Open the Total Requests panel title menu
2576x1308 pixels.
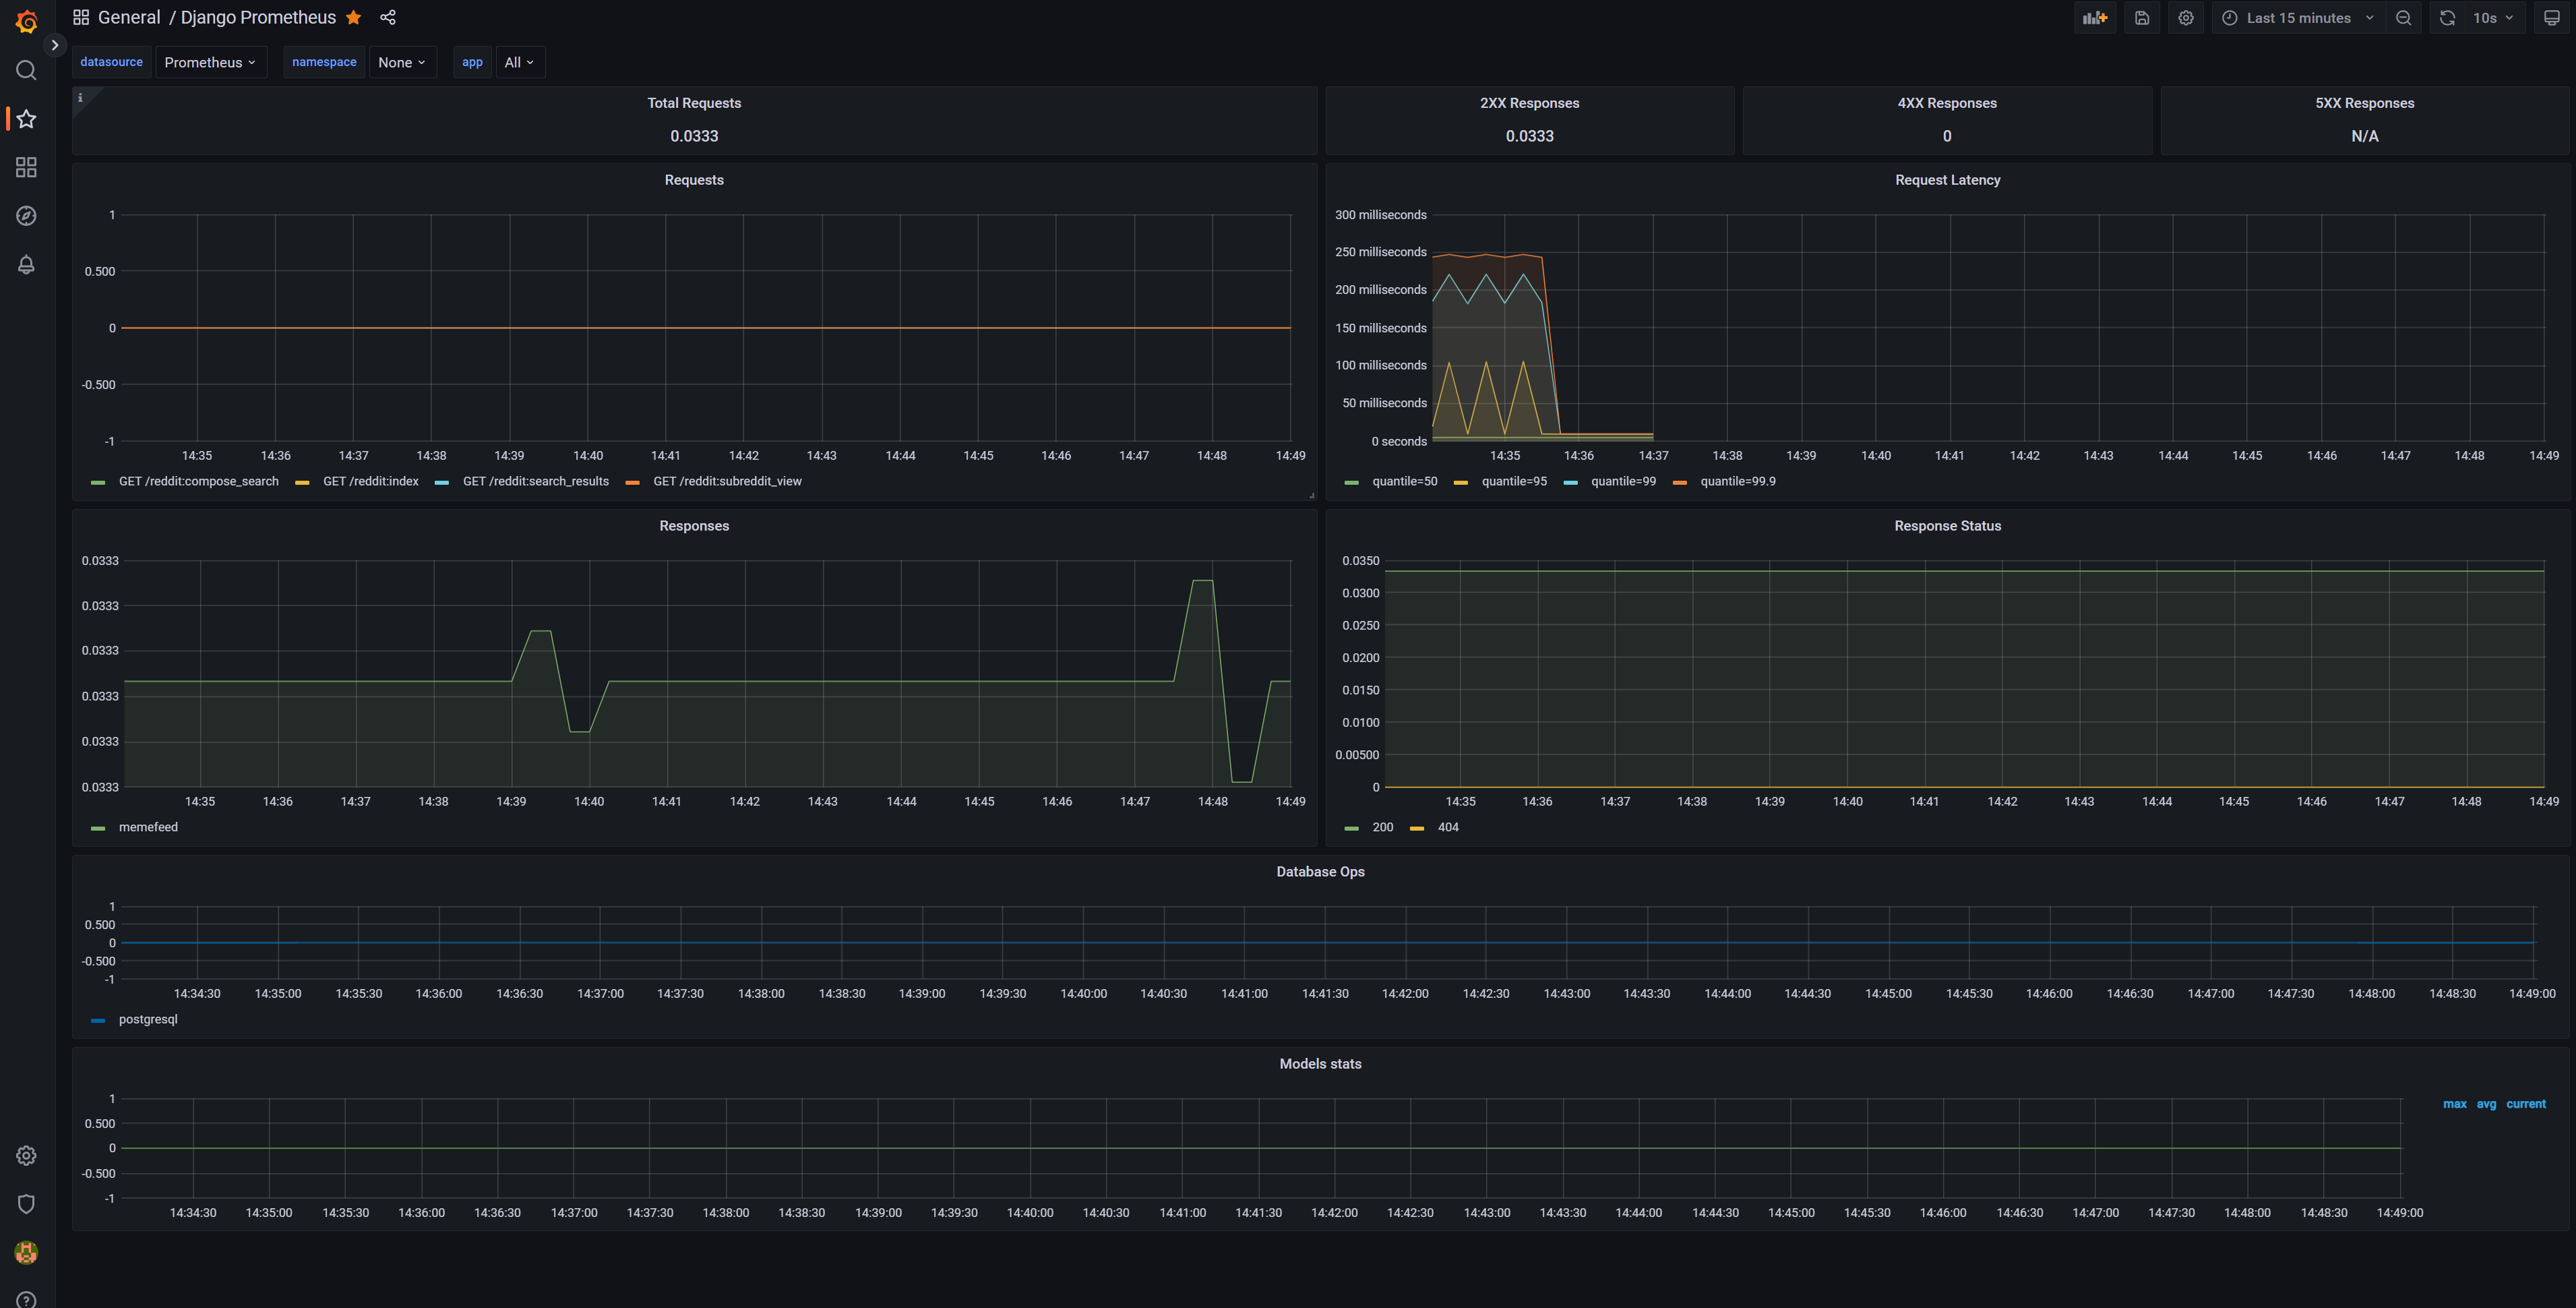pos(694,103)
